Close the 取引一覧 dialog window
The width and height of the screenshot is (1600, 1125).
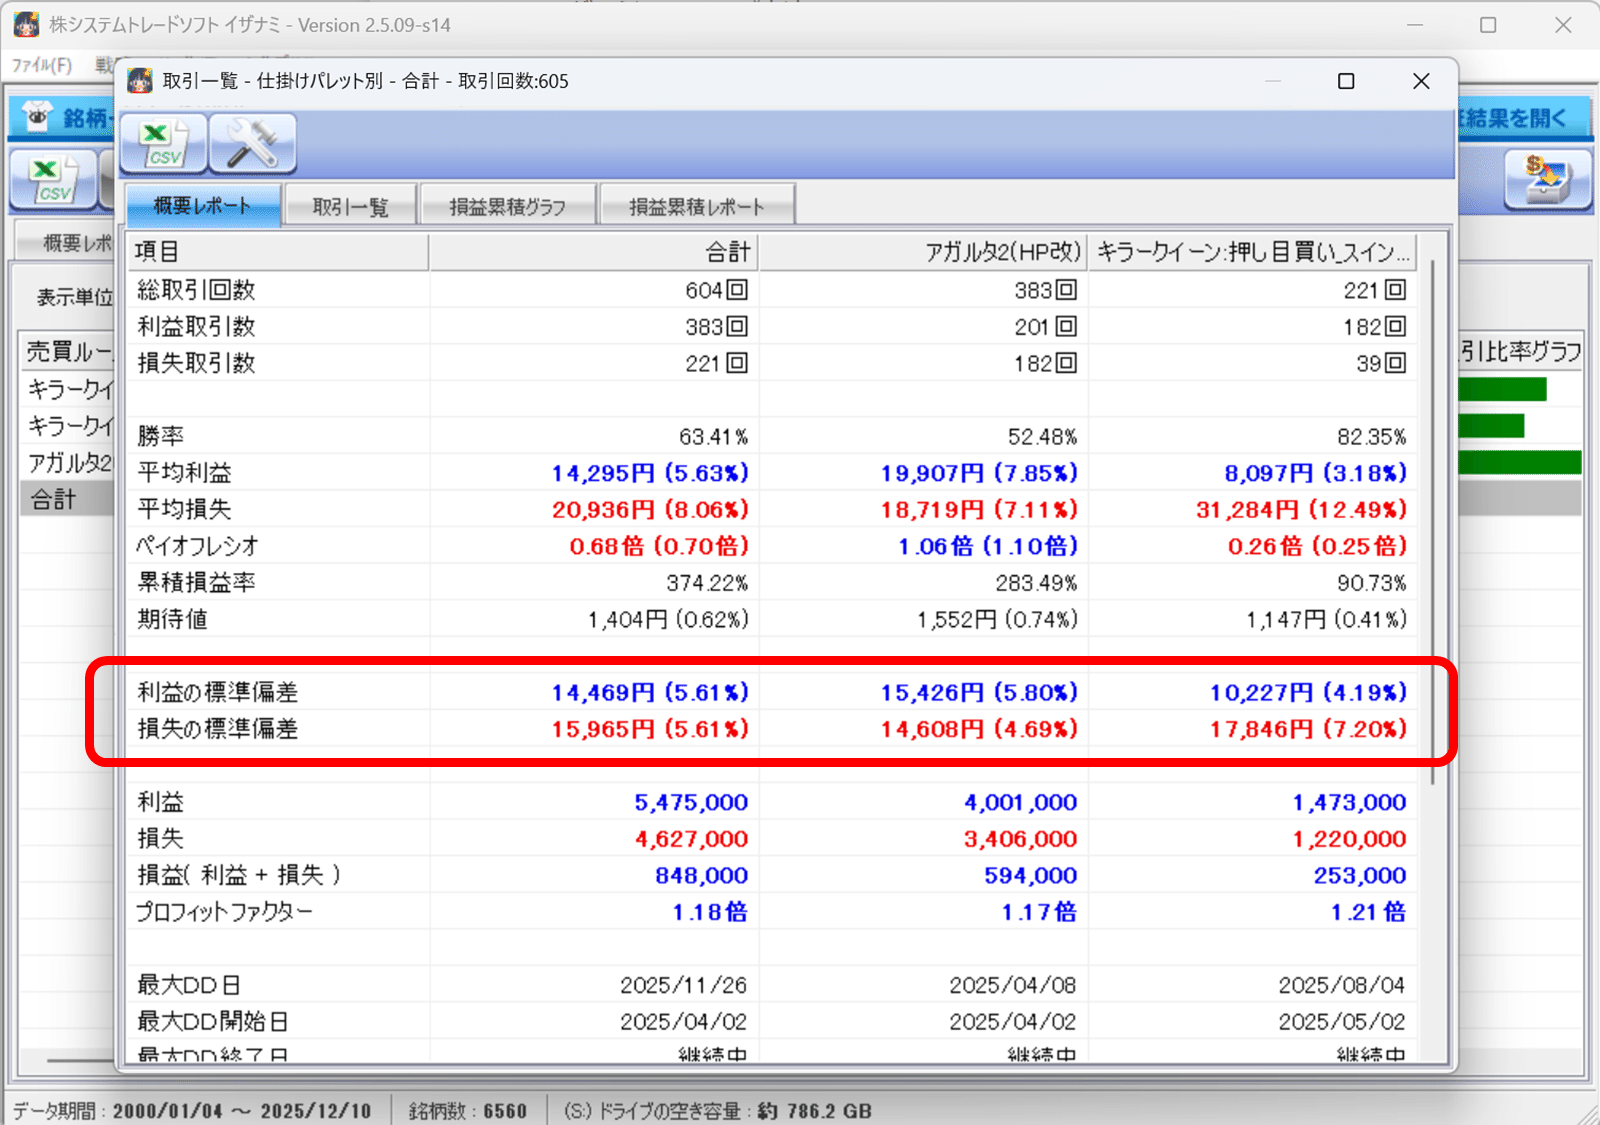[1421, 81]
